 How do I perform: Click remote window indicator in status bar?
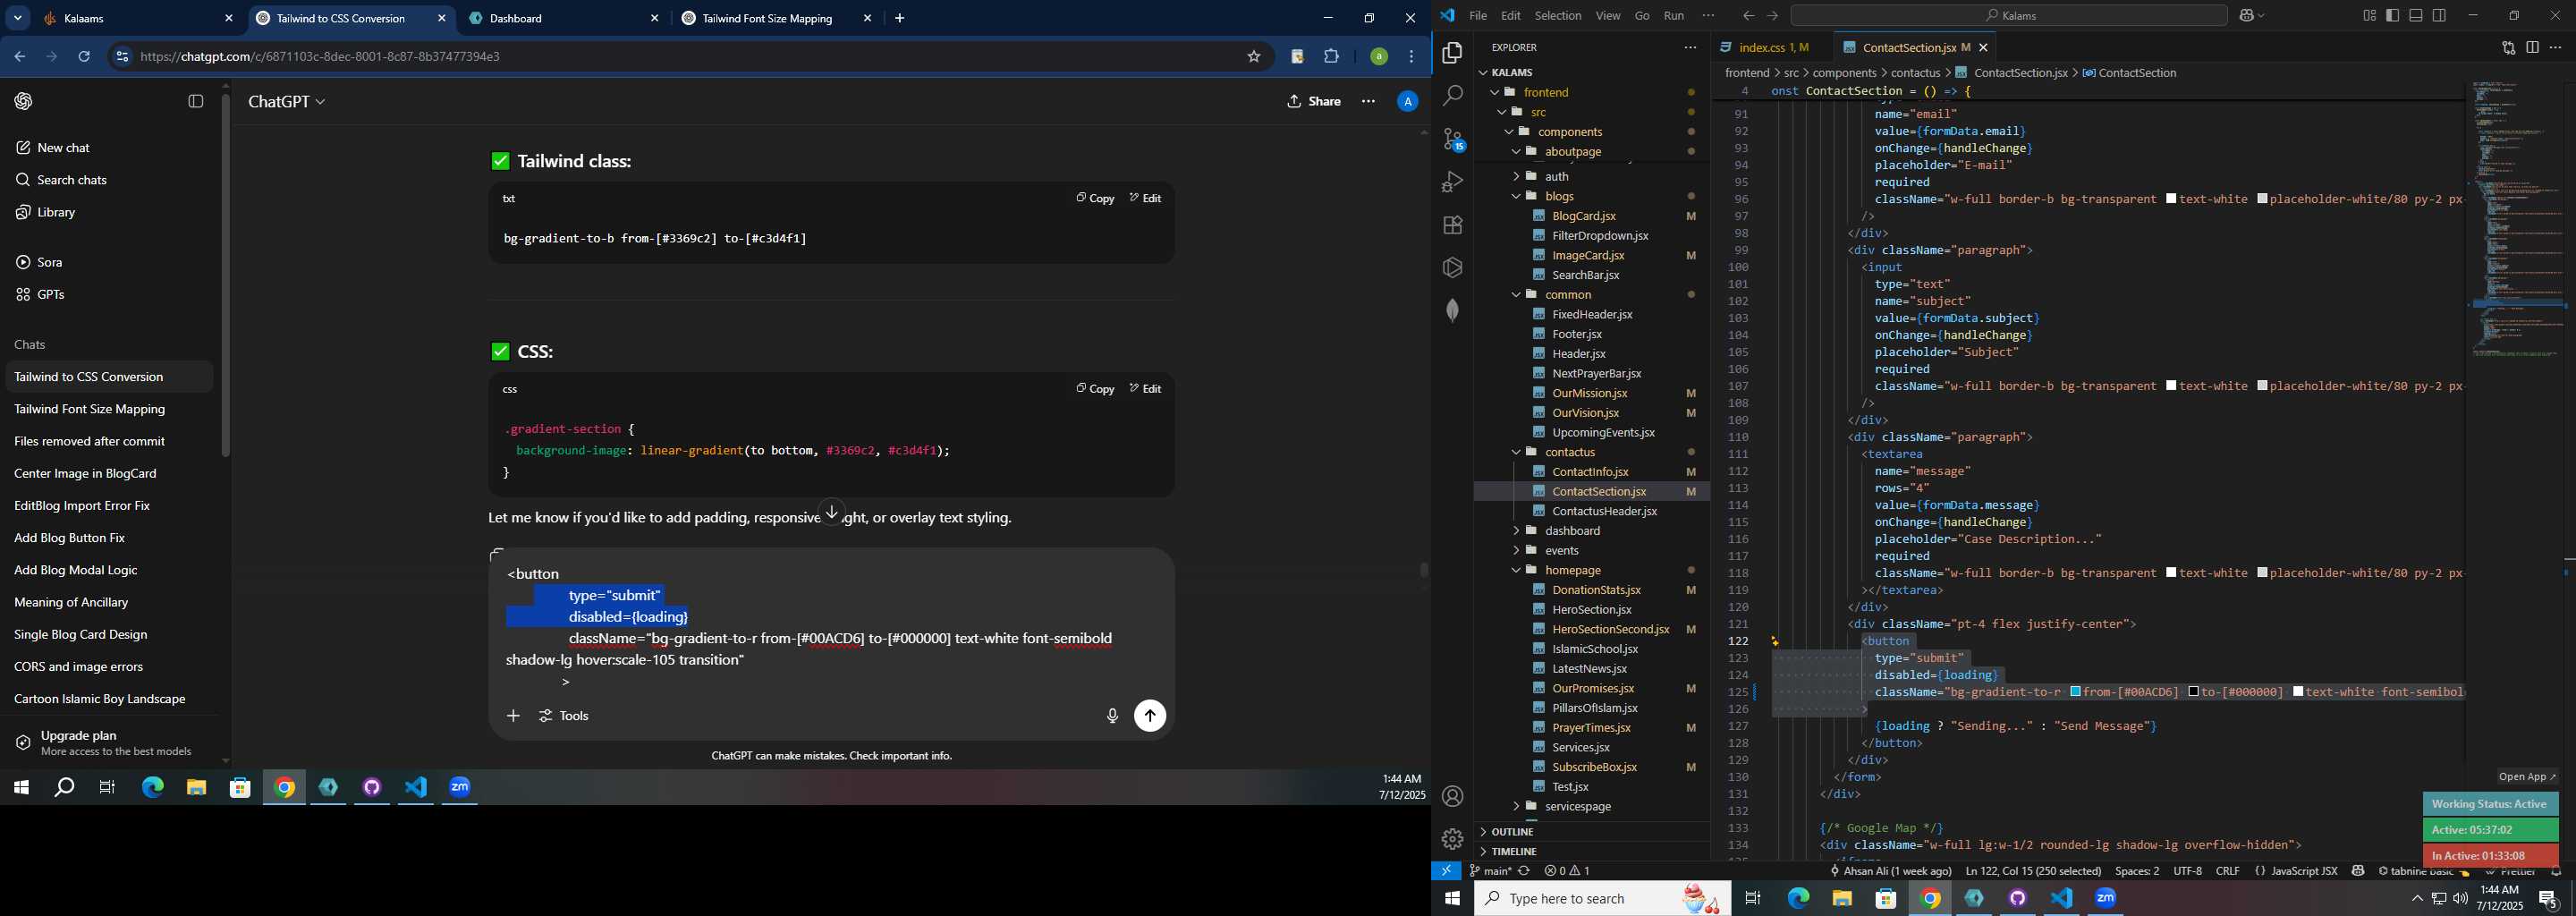[x=1446, y=871]
